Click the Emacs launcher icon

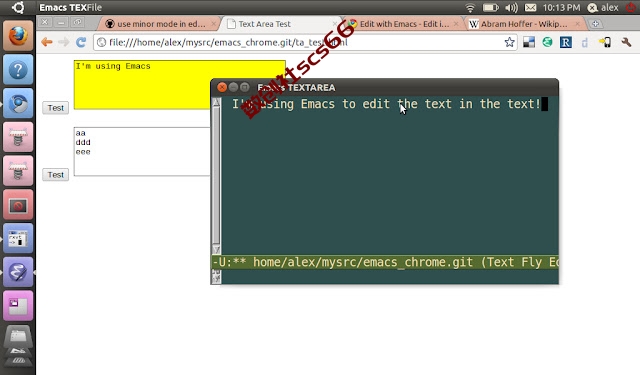pyautogui.click(x=18, y=272)
